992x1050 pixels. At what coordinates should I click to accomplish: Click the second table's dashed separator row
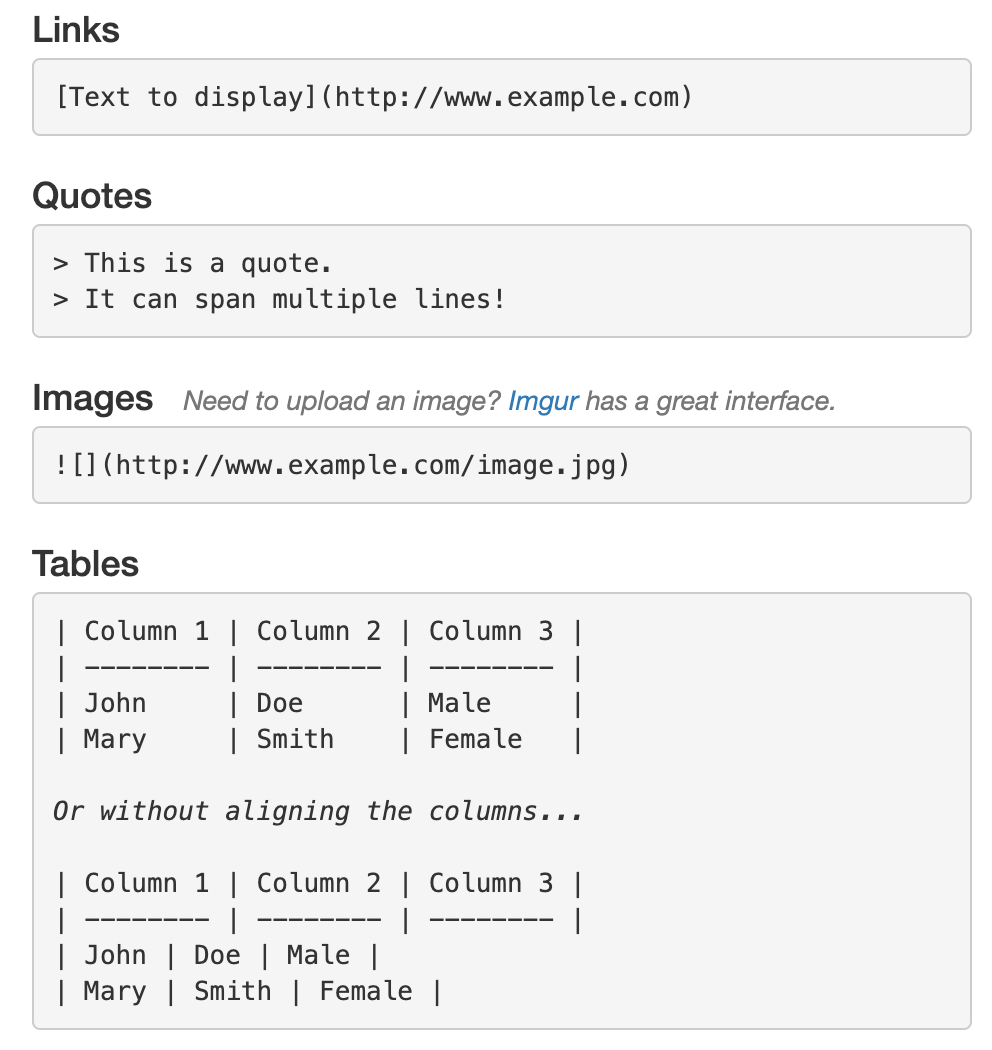(x=320, y=919)
